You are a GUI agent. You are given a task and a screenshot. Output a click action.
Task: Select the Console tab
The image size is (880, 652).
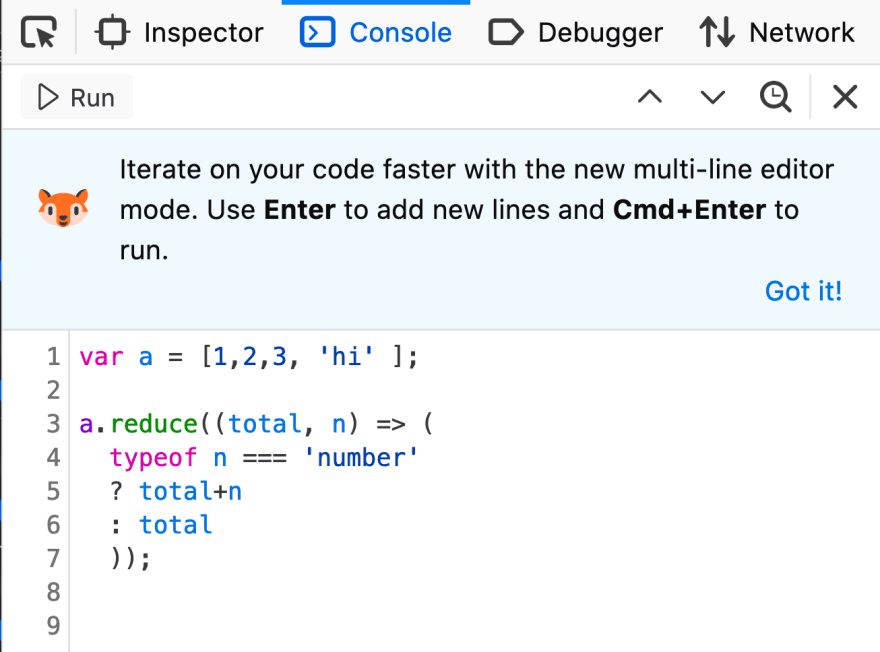point(376,33)
